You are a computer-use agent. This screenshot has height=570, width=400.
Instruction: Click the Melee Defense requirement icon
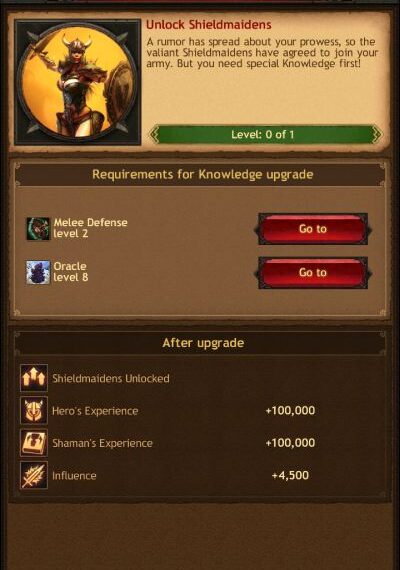coord(38,228)
